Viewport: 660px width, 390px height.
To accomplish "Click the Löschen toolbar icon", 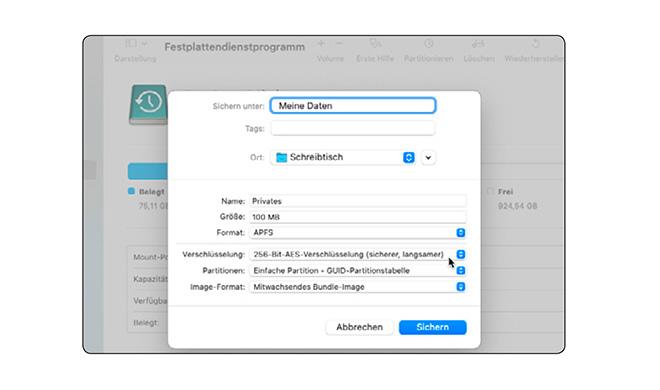I will (x=479, y=44).
